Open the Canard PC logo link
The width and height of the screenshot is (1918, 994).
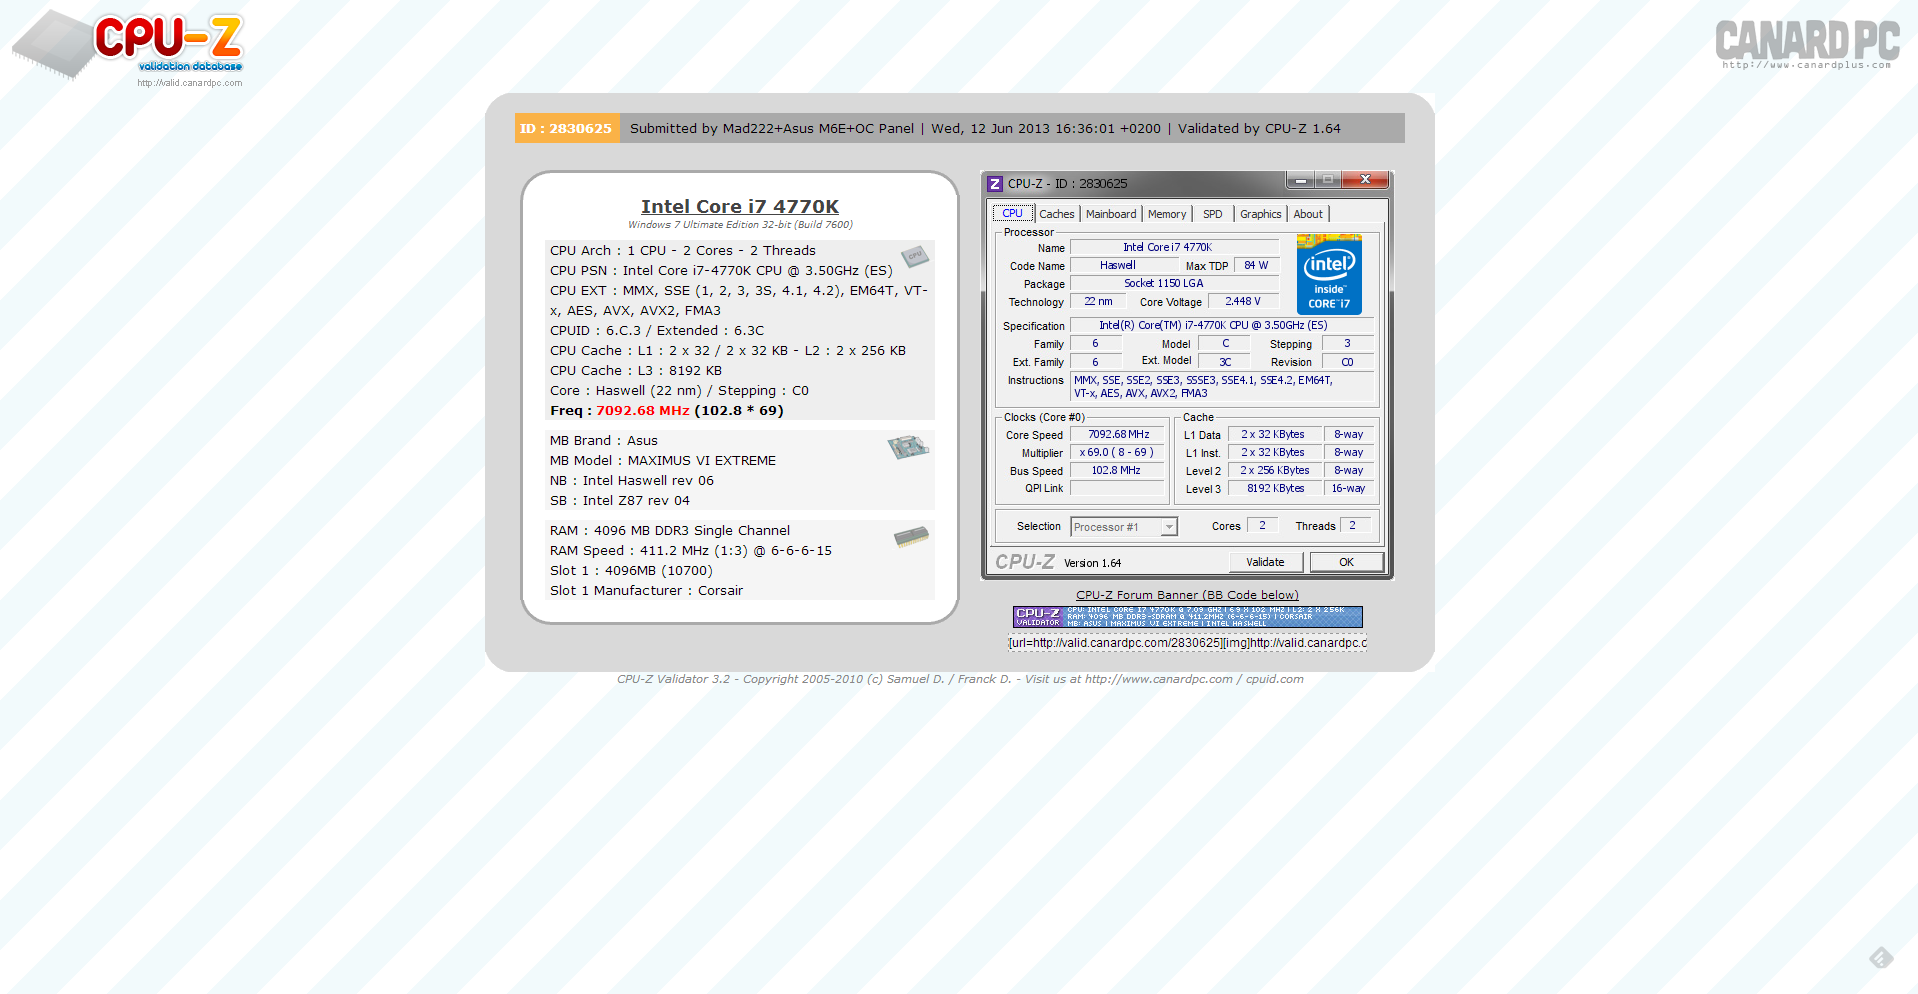tap(1807, 44)
